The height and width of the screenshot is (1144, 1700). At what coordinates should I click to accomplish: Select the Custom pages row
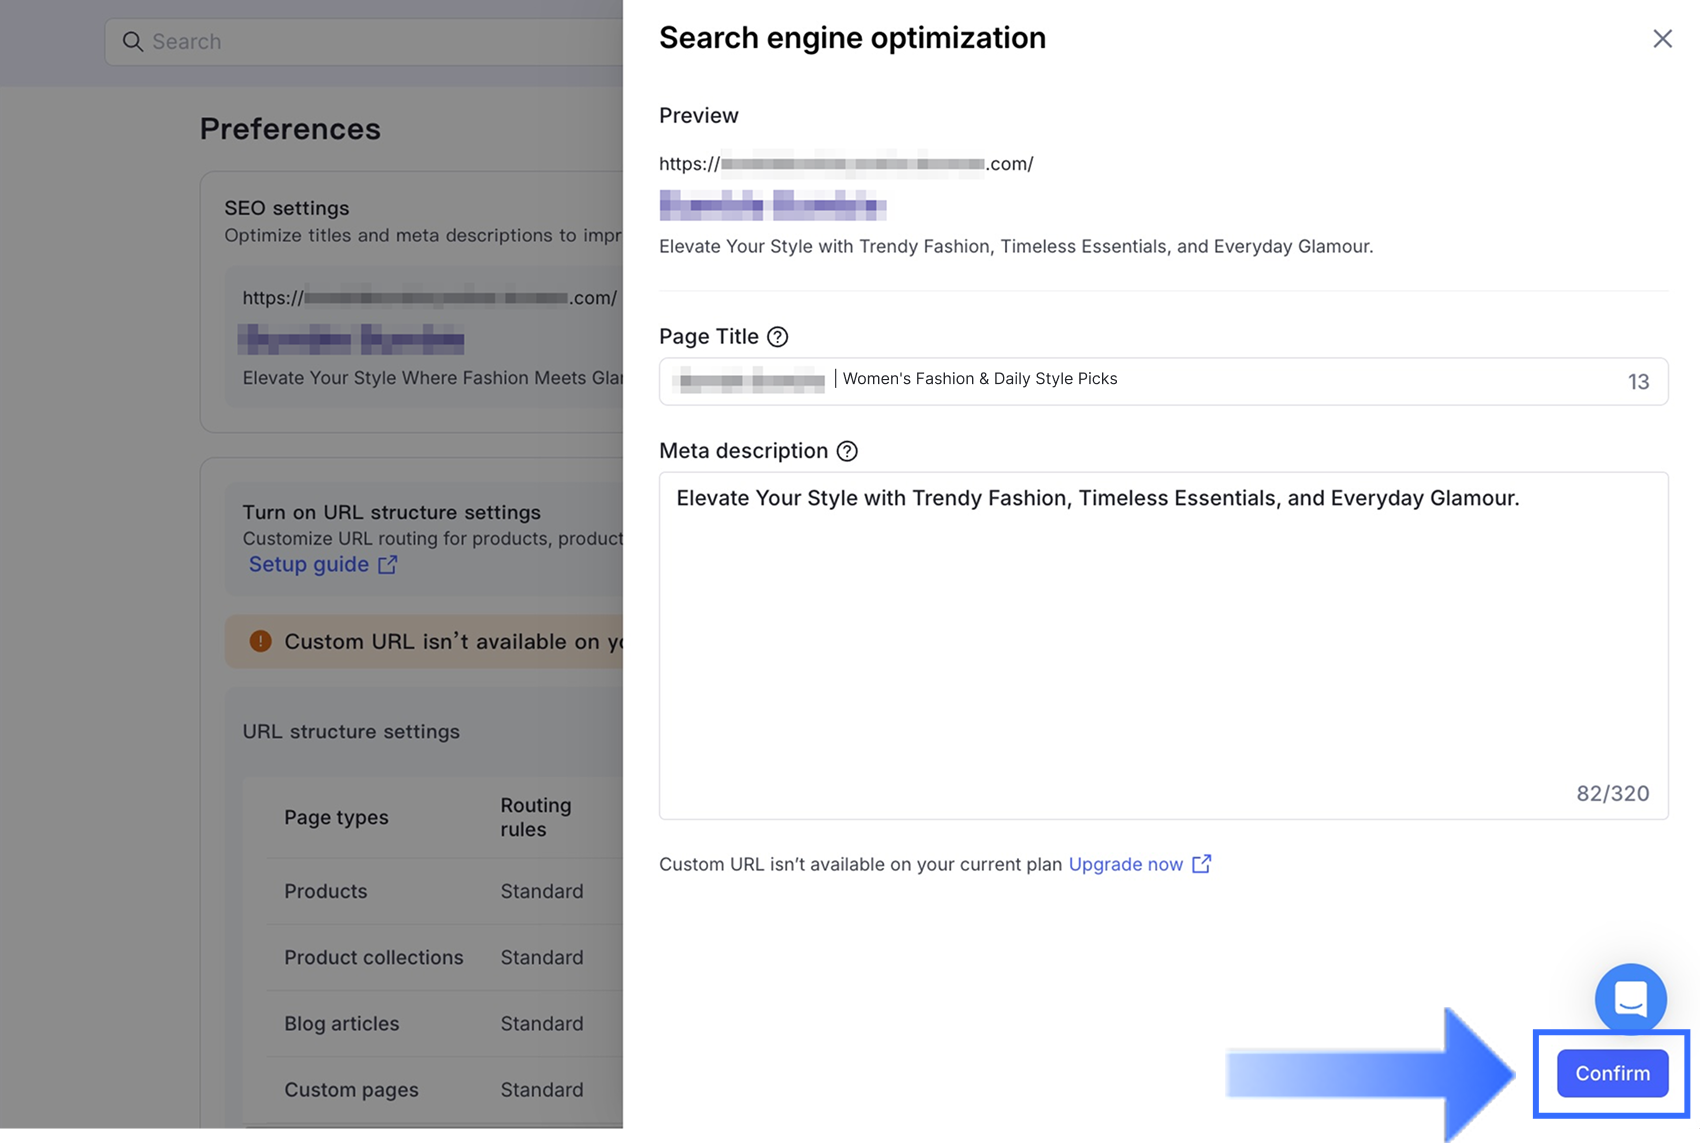pos(445,1089)
